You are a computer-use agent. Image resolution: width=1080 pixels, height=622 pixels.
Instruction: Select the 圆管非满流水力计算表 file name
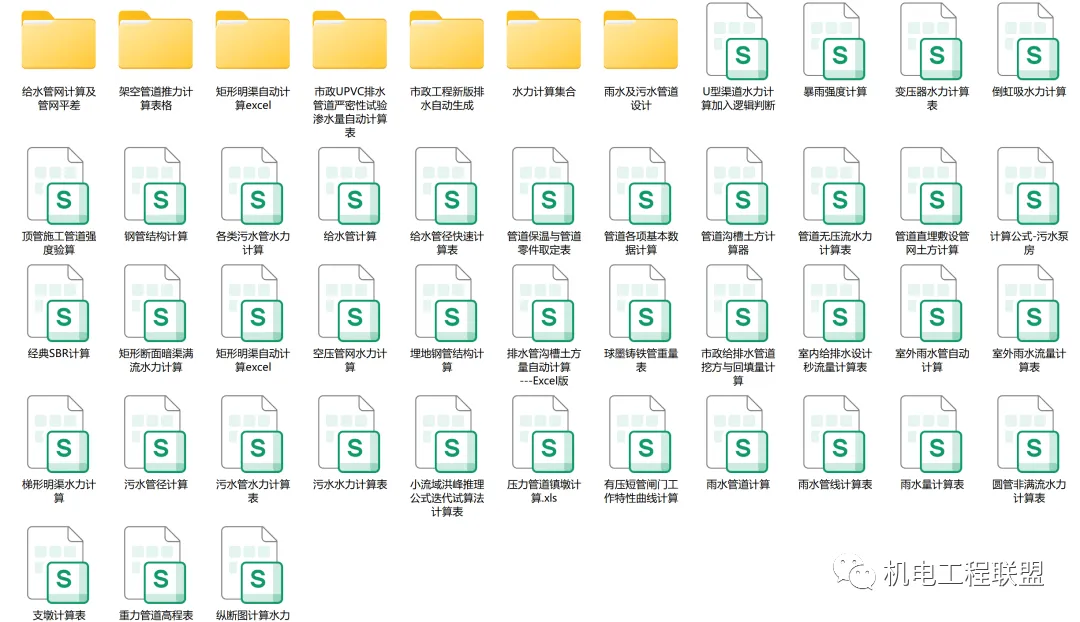pyautogui.click(x=1029, y=491)
